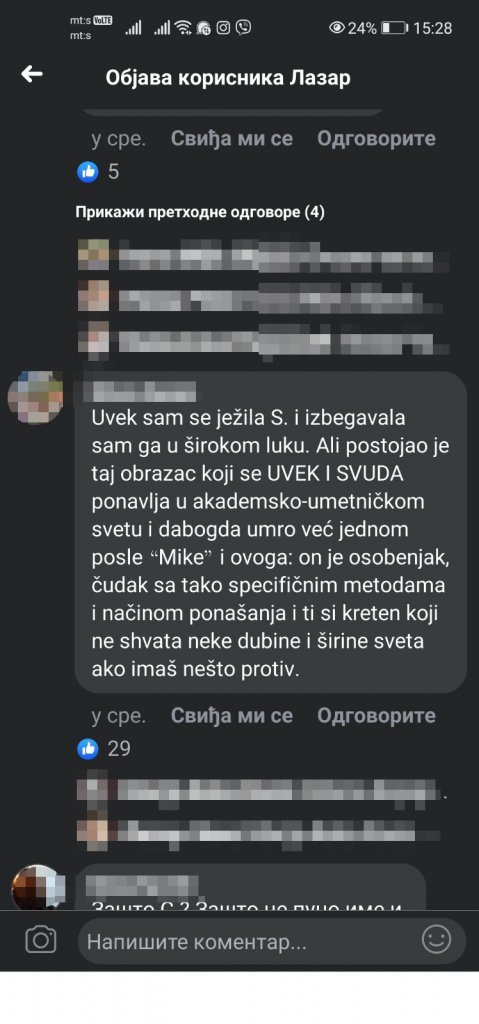
Task: Open the emoji smiley picker
Action: (437, 940)
